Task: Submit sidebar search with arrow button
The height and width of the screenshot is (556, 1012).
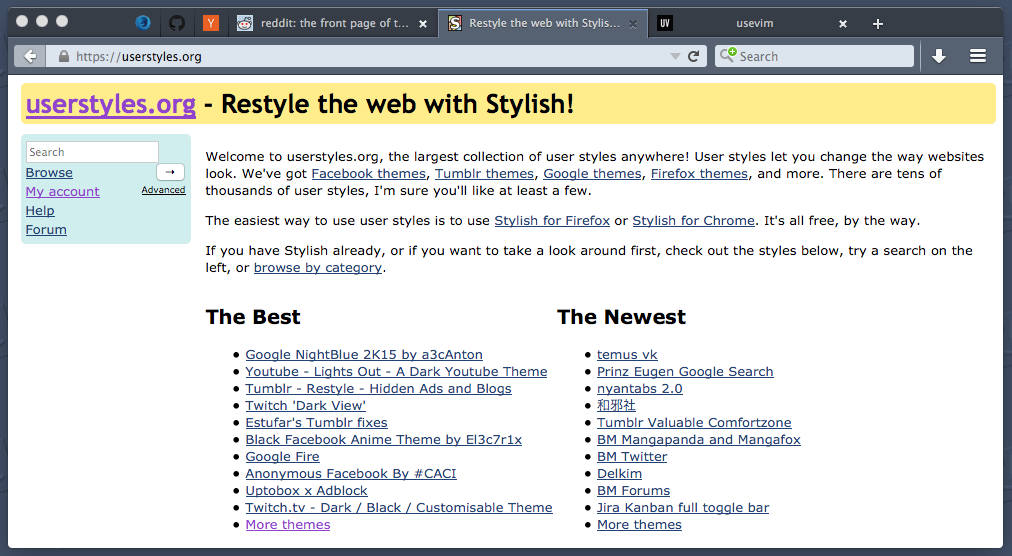Action: (170, 172)
